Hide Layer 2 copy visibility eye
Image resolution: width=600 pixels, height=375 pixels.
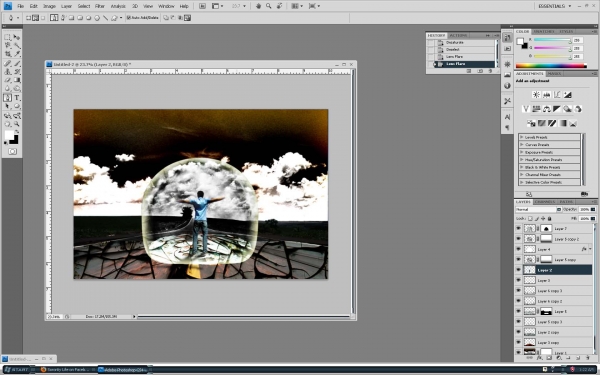tap(518, 332)
